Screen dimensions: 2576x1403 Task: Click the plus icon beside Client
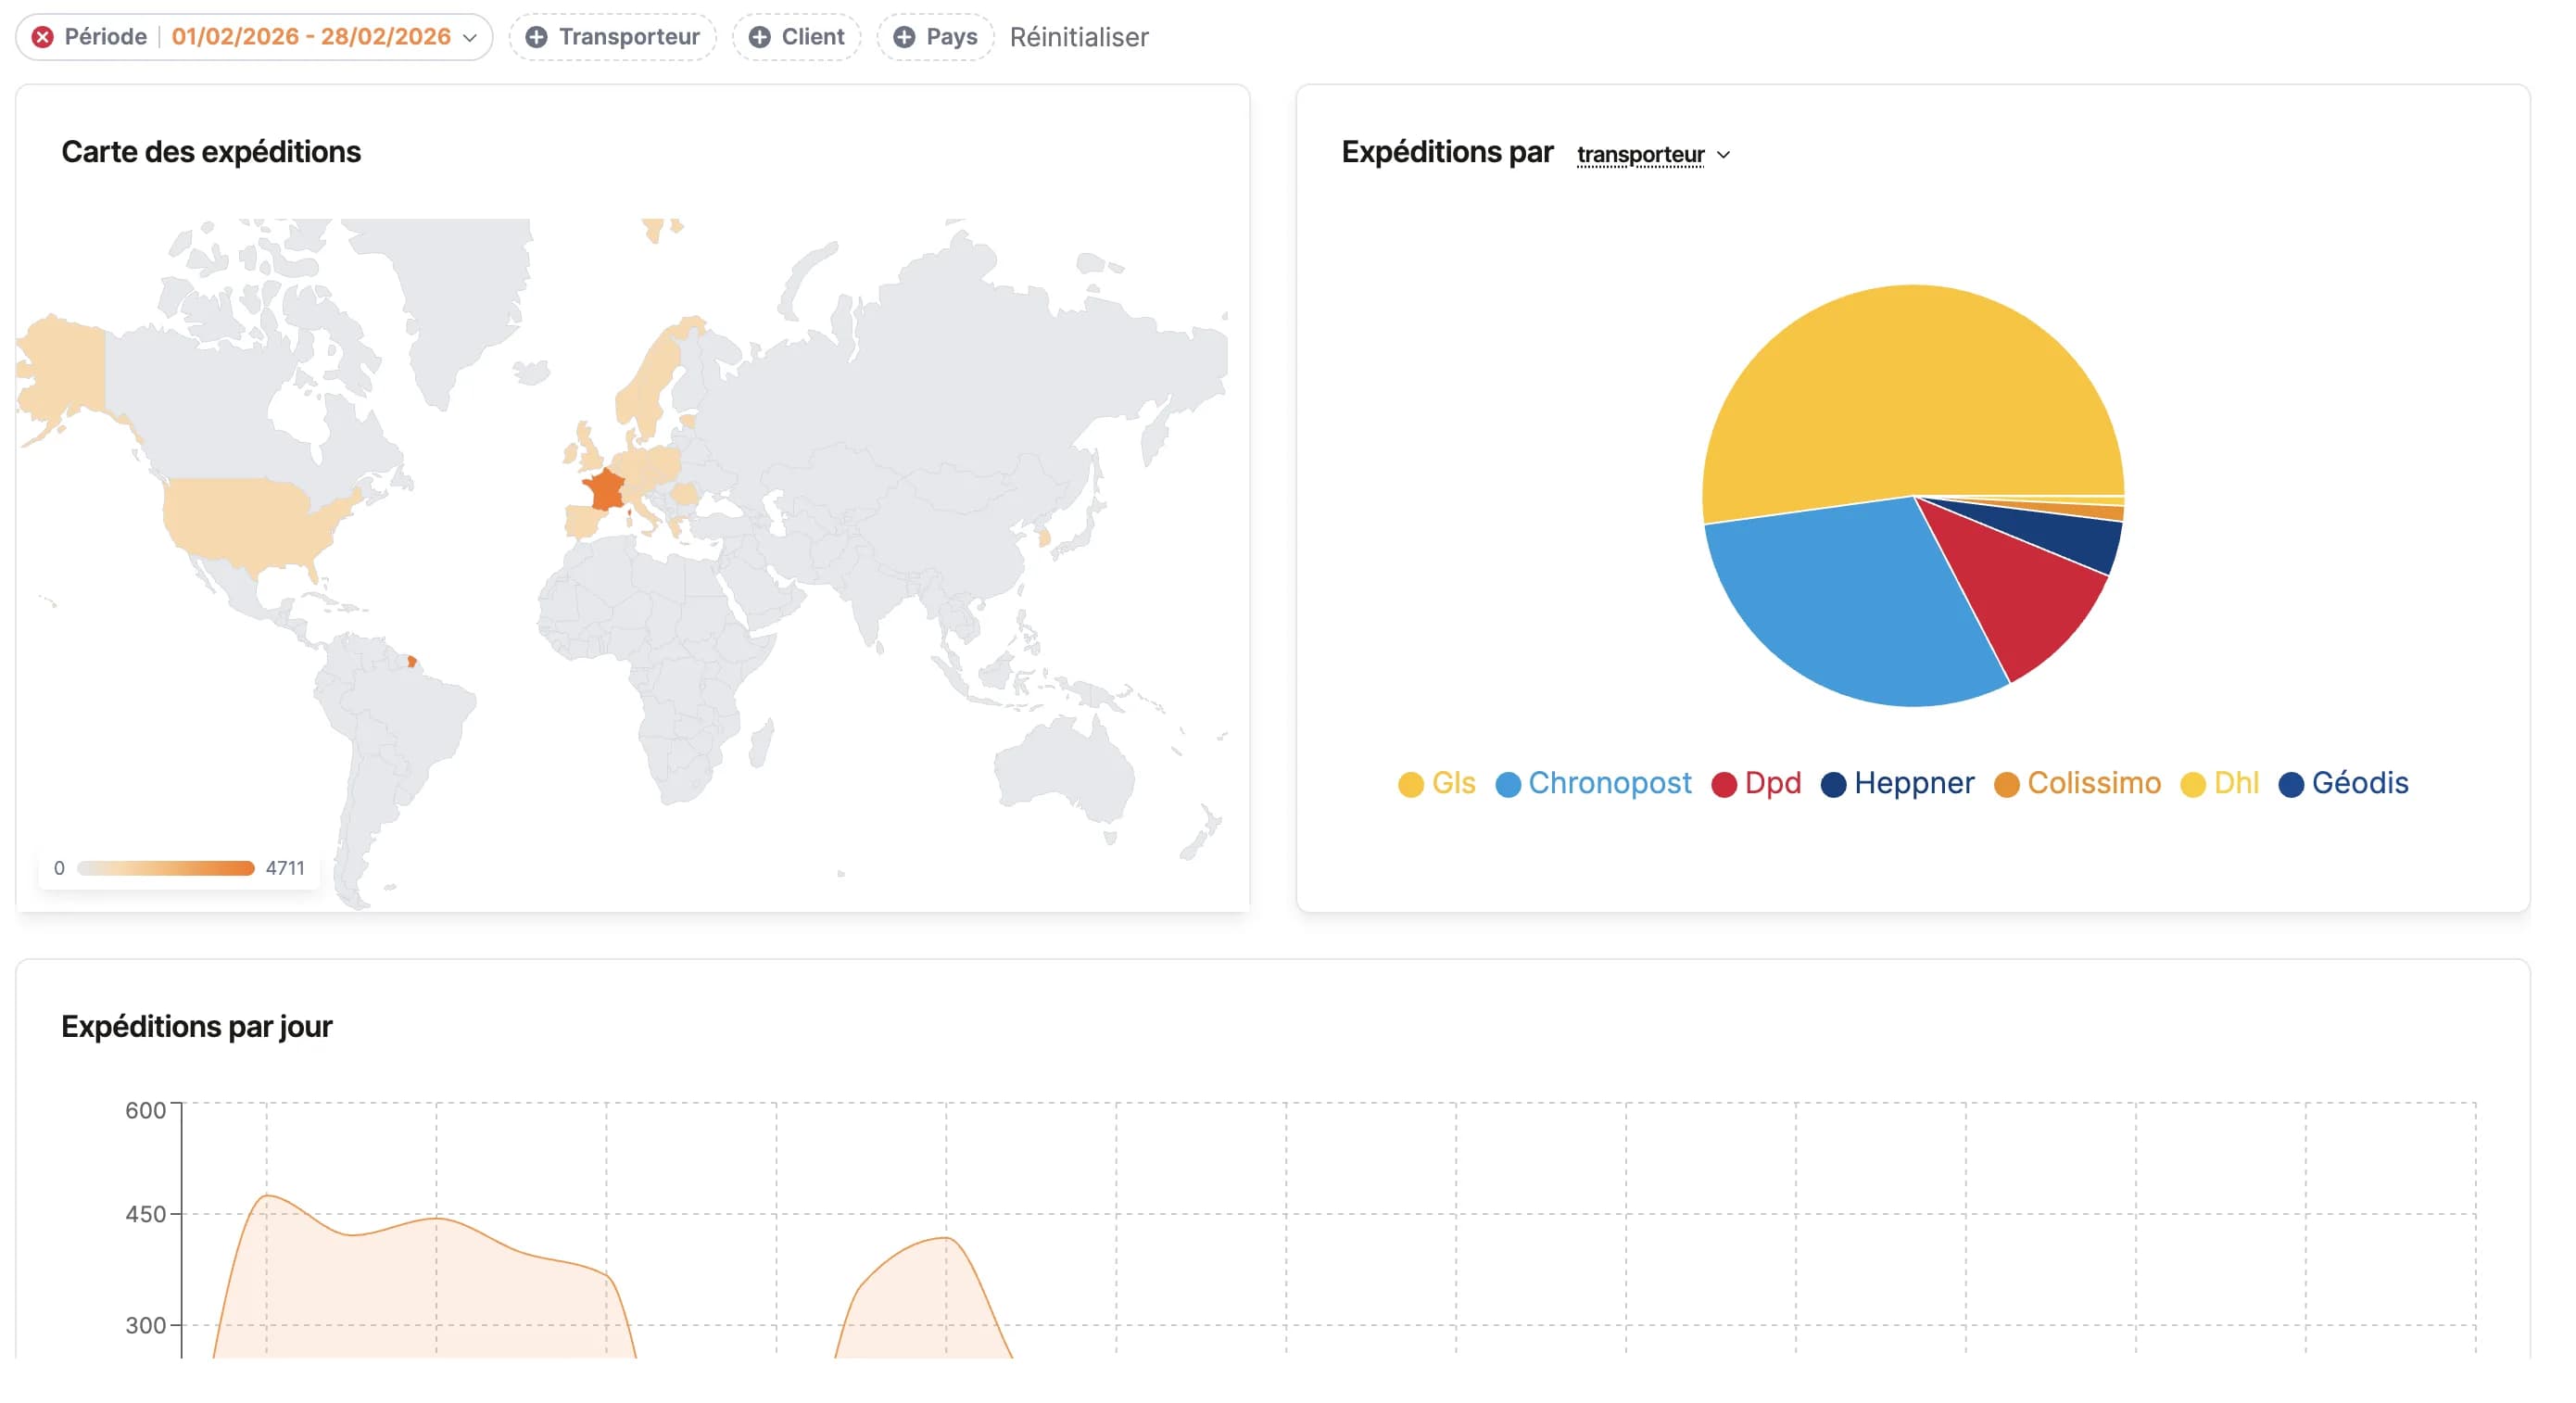pos(760,37)
